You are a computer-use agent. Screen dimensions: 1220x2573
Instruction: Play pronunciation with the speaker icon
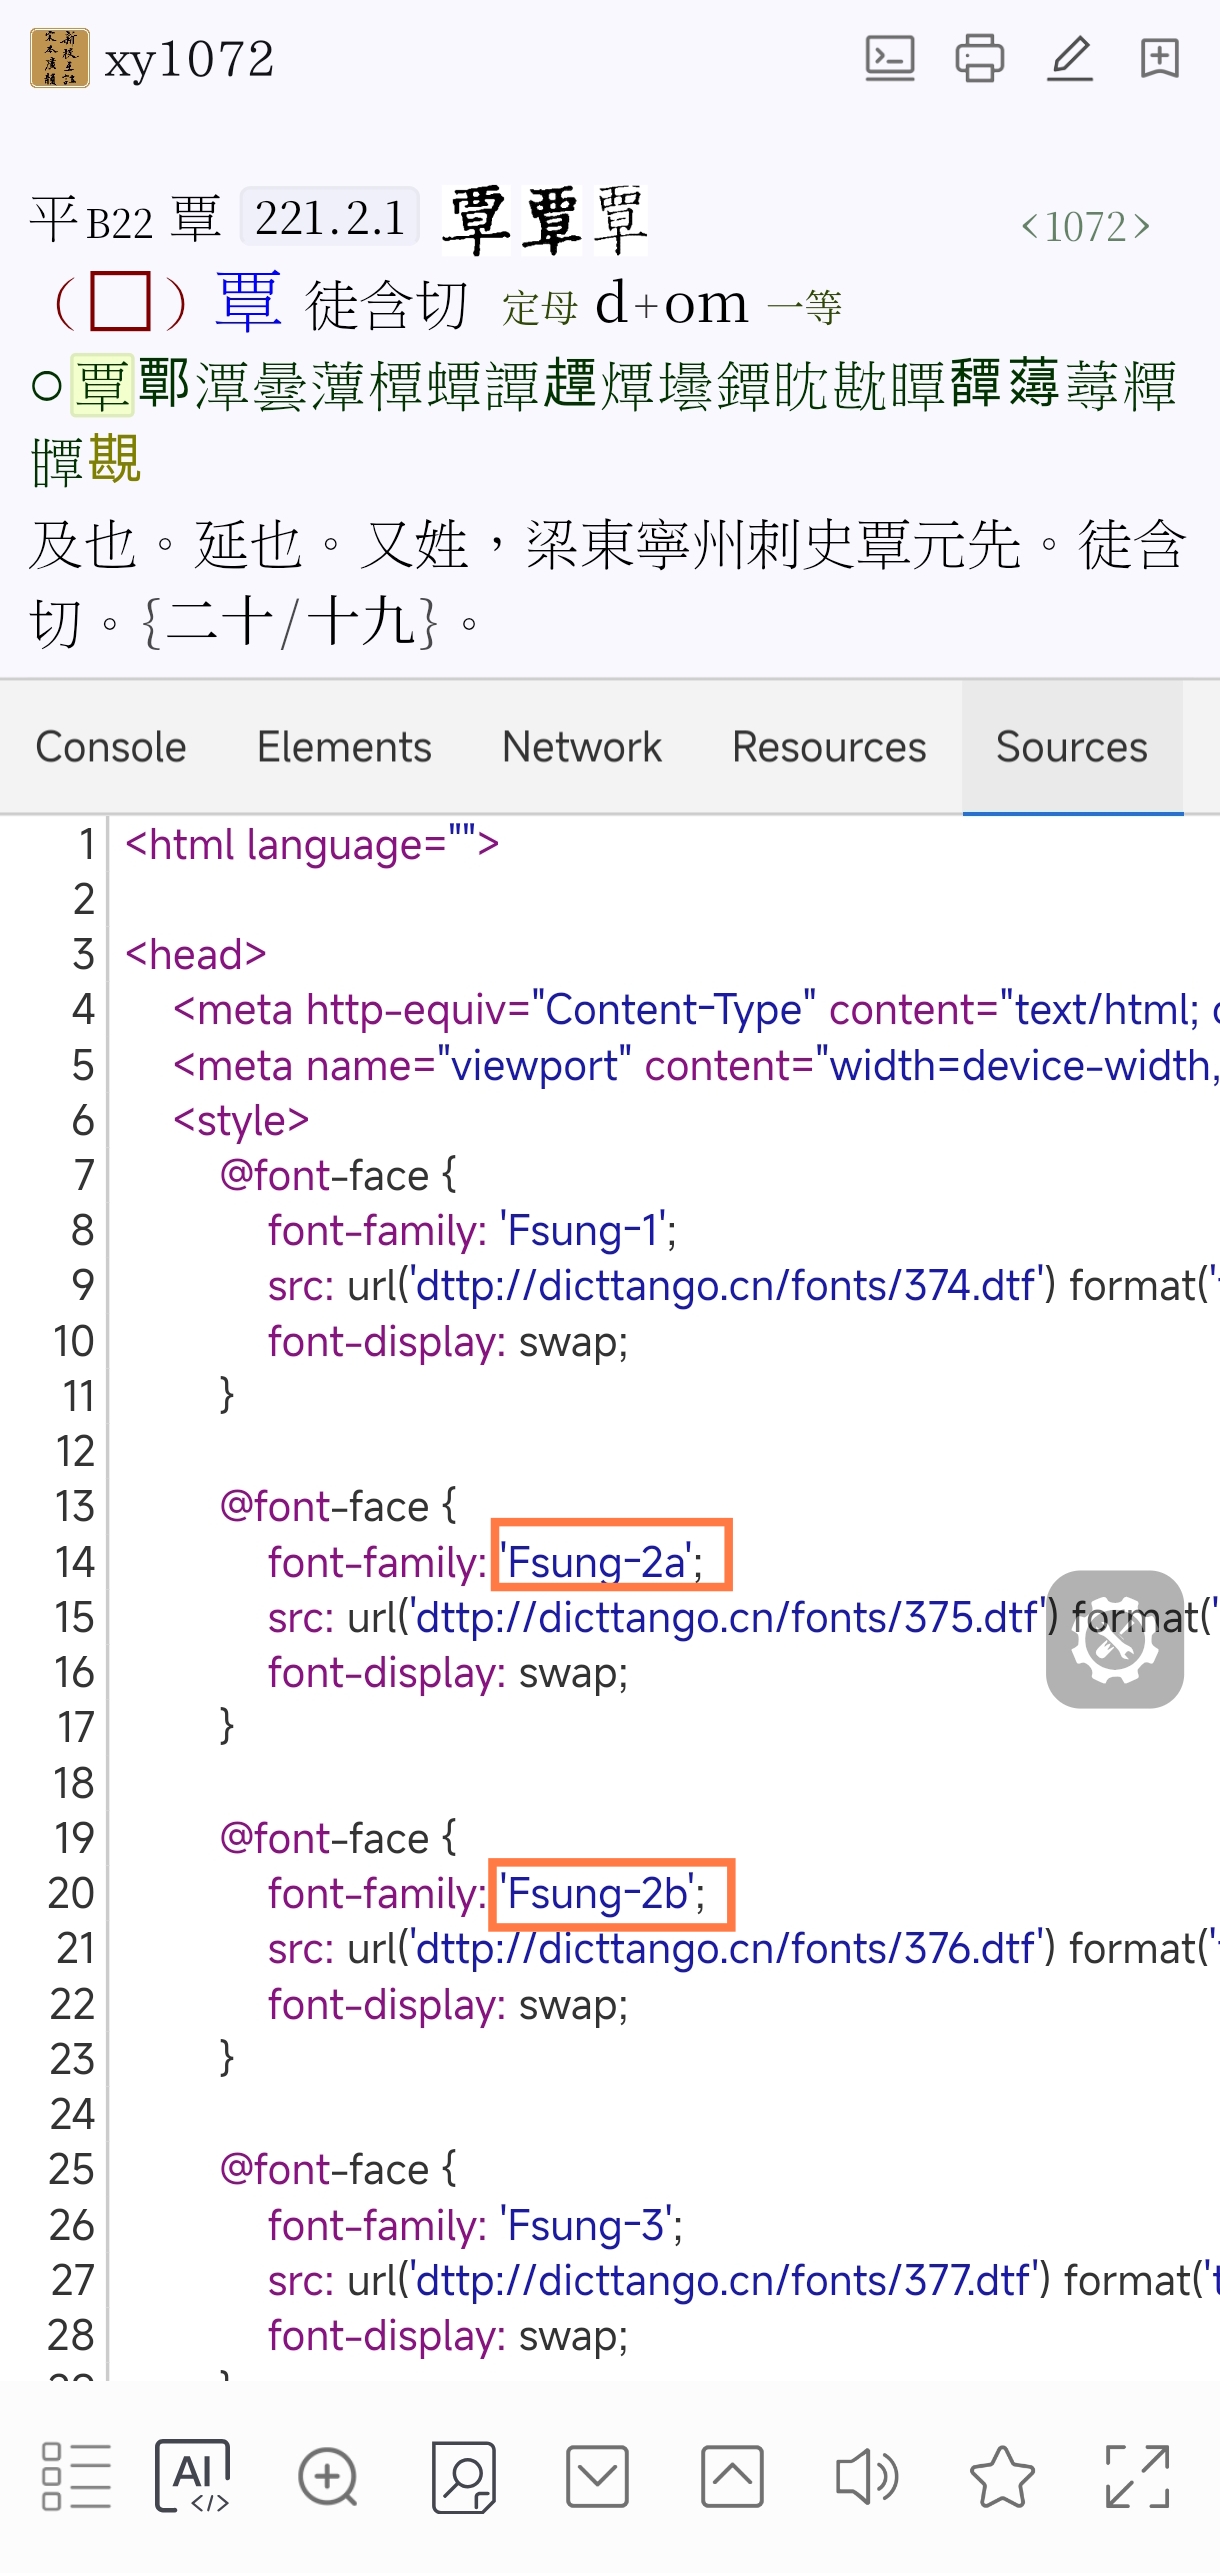pos(866,2477)
